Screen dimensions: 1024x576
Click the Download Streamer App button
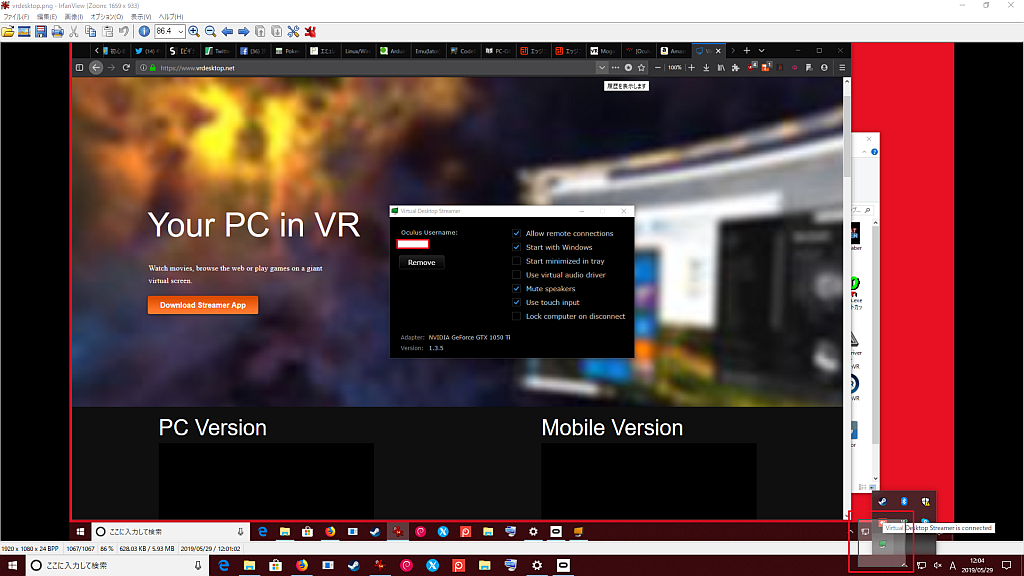point(203,305)
